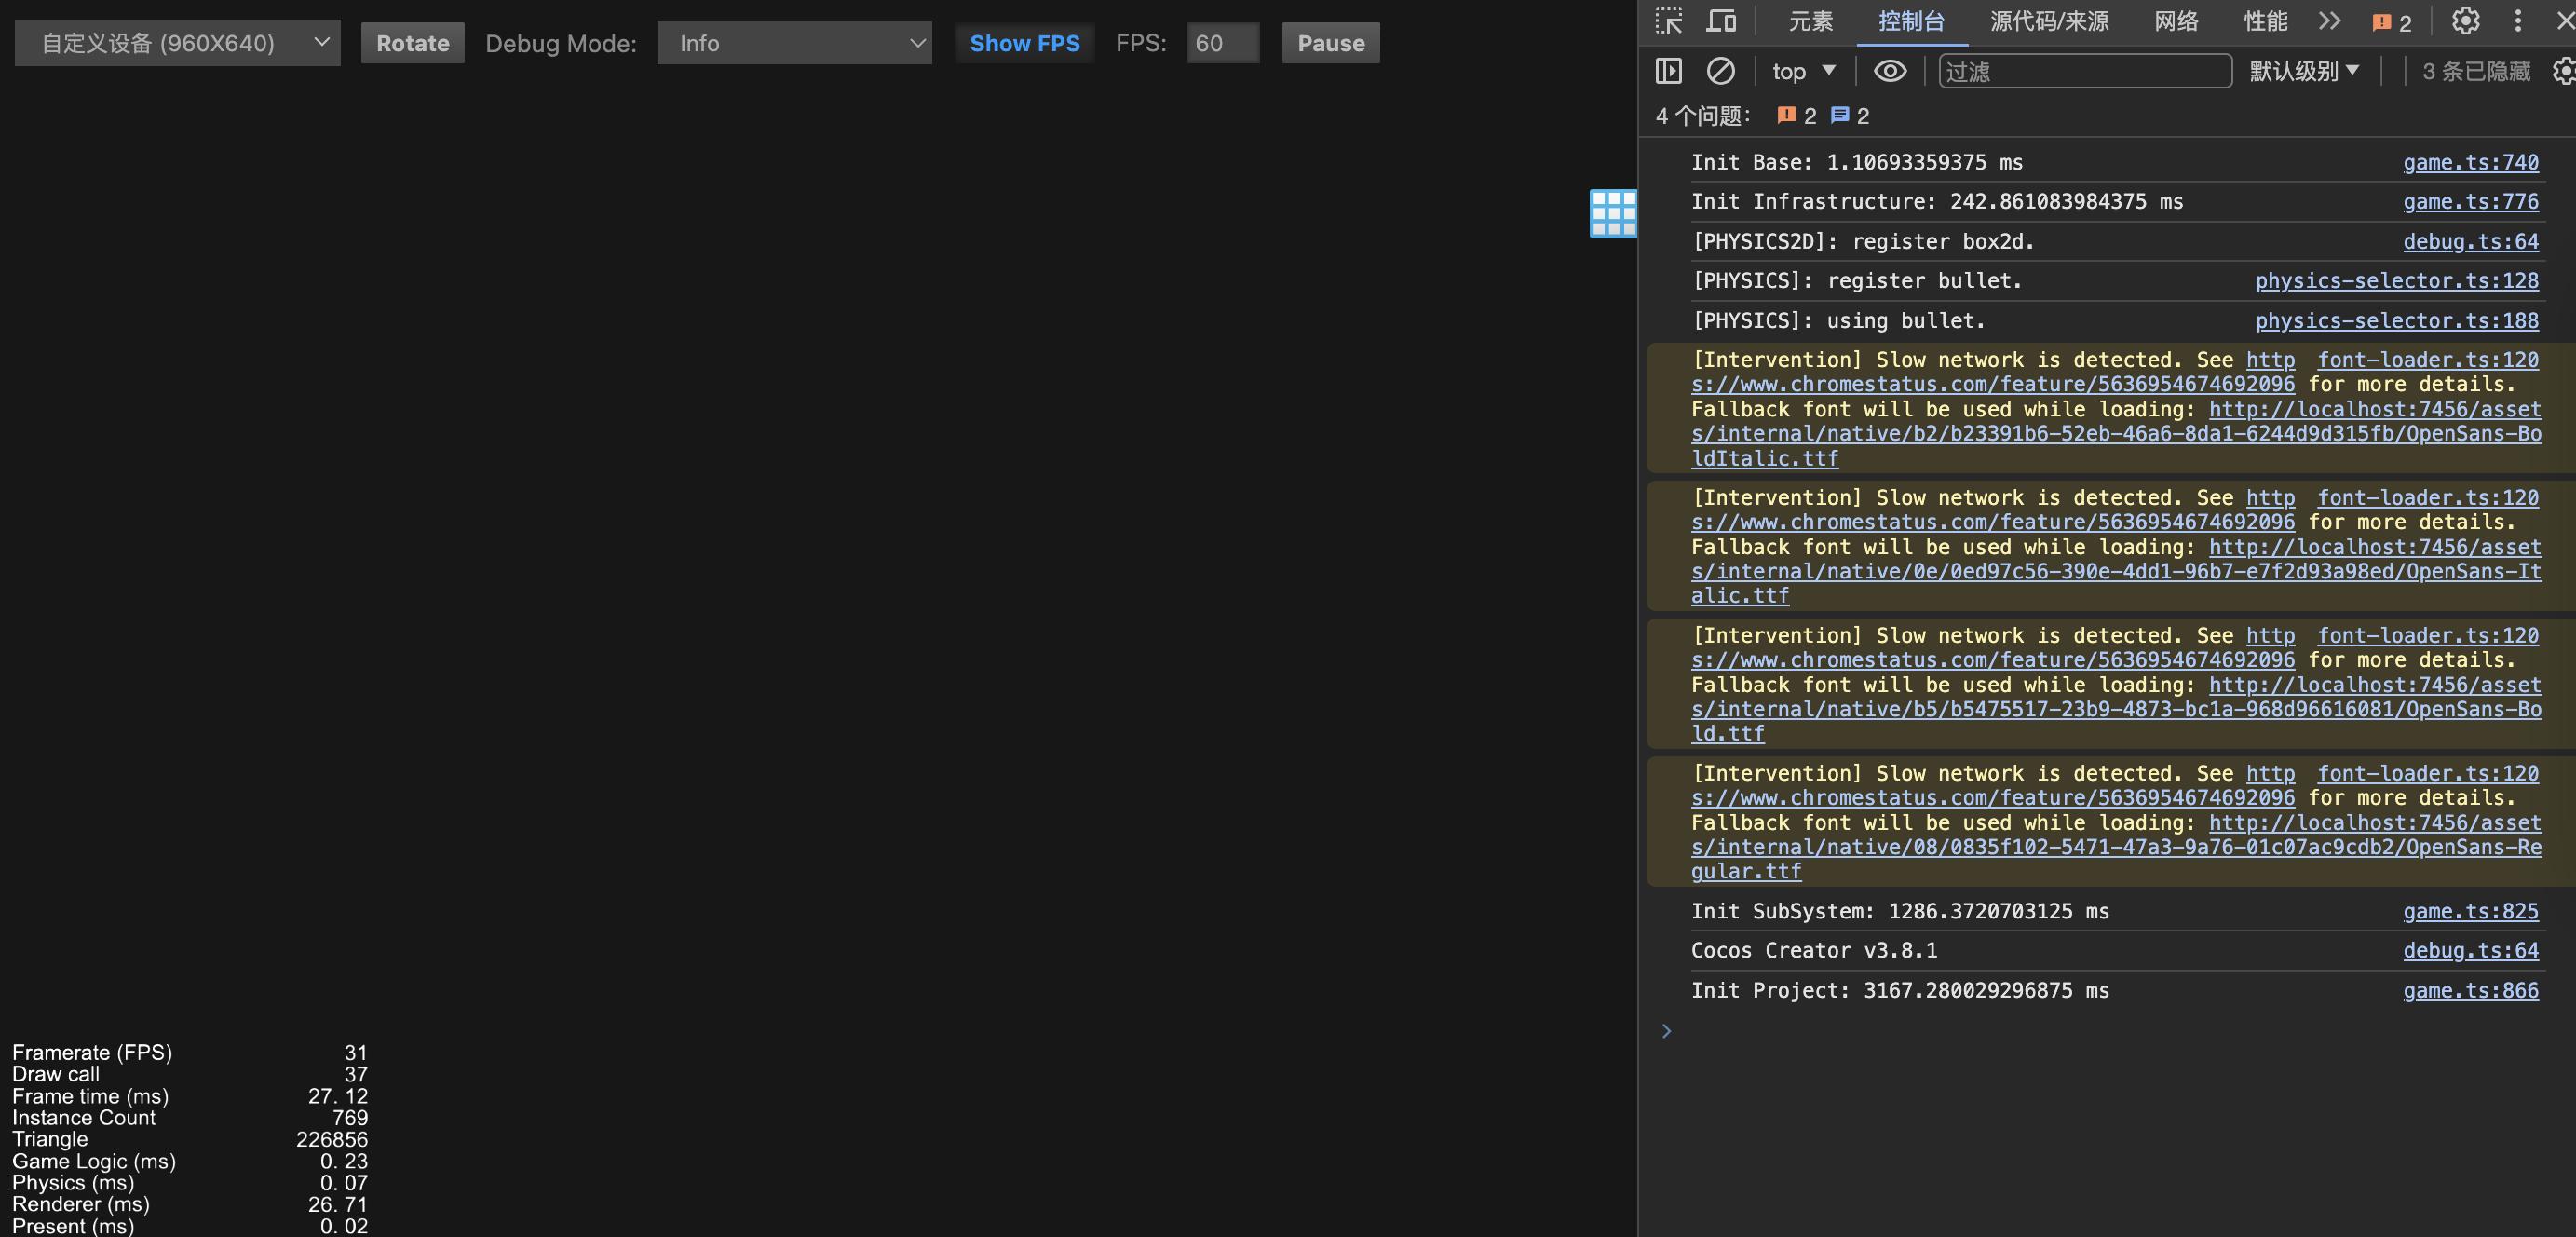
Task: Toggle the Show FPS button
Action: tap(1024, 43)
